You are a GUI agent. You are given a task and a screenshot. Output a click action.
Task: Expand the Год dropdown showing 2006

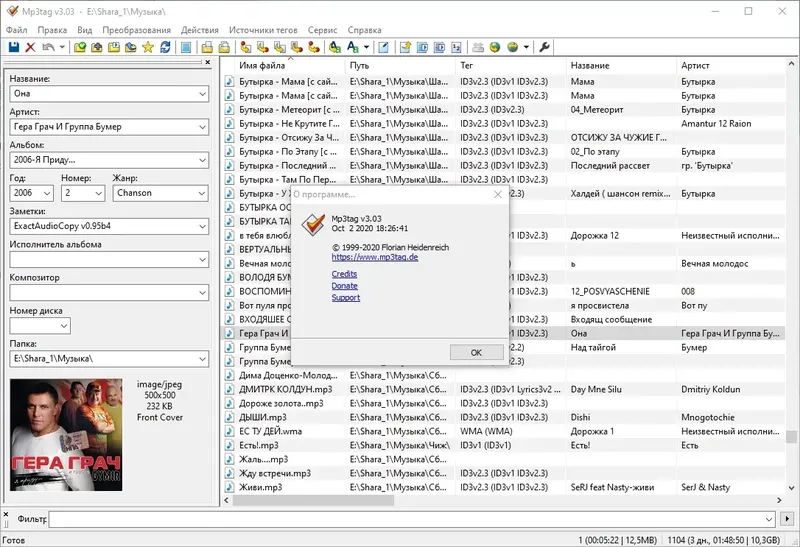pyautogui.click(x=47, y=193)
